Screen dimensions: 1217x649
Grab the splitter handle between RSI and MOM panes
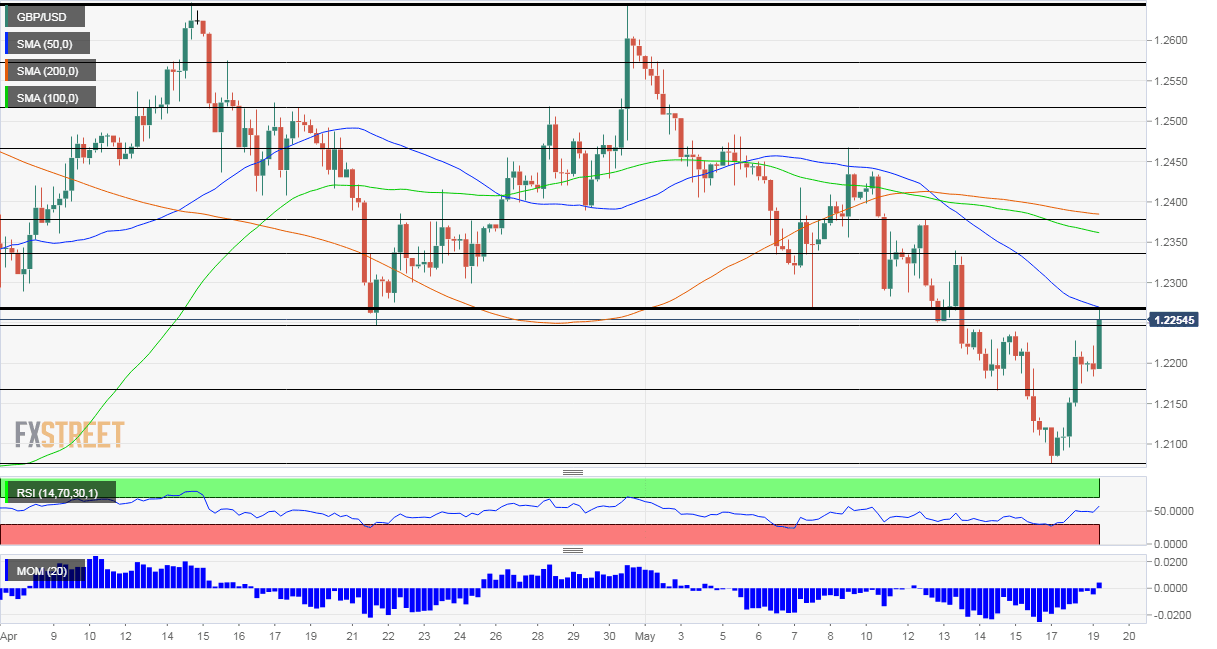(x=573, y=550)
